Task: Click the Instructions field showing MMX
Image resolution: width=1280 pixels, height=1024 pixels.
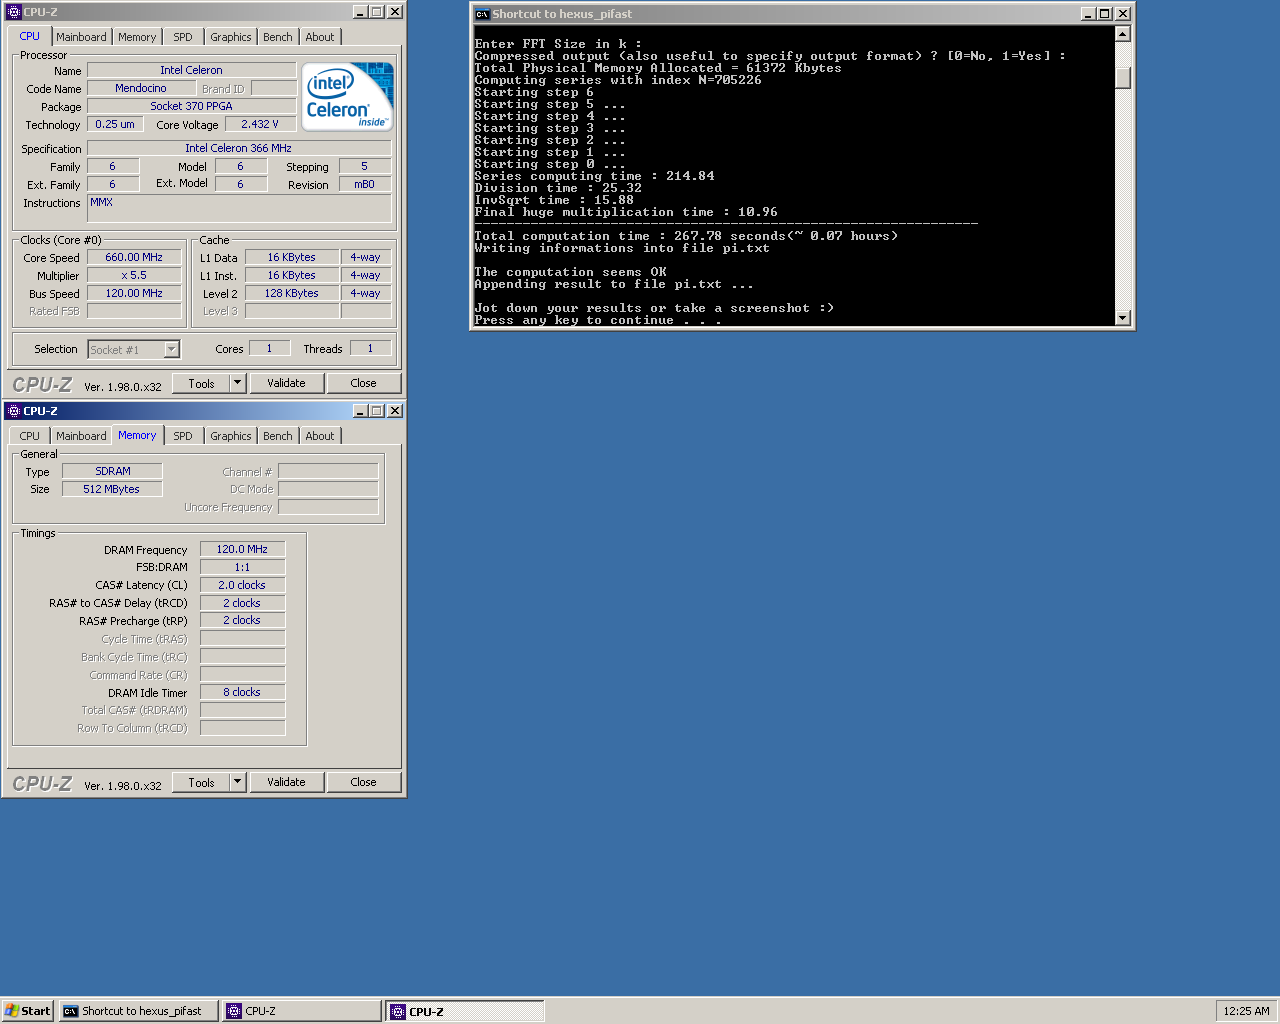Action: [x=239, y=208]
